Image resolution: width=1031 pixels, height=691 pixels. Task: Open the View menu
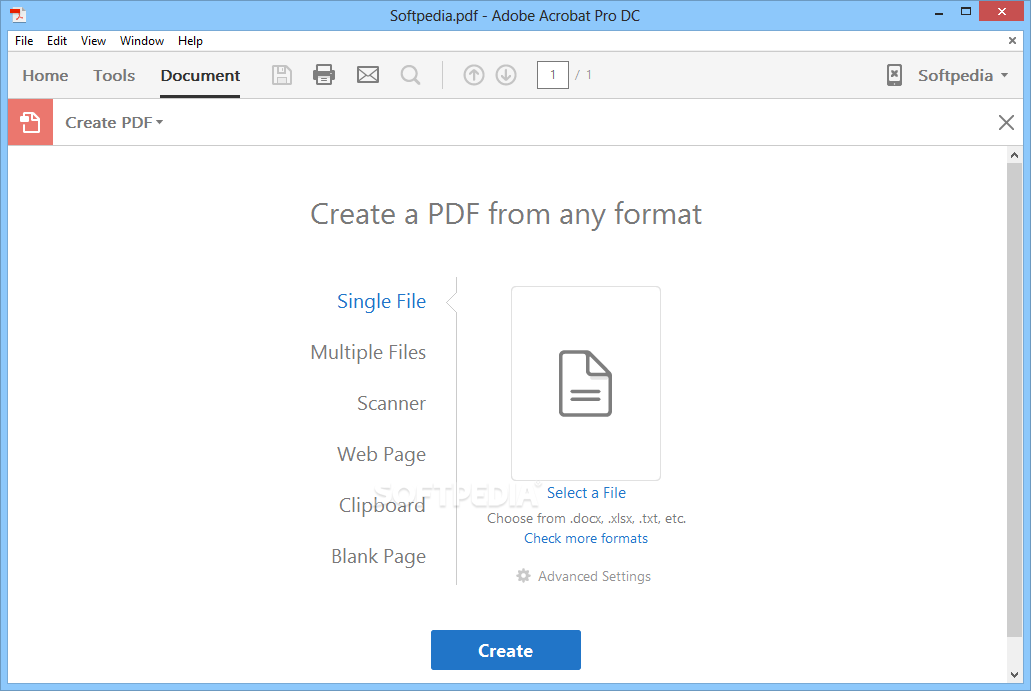(93, 41)
